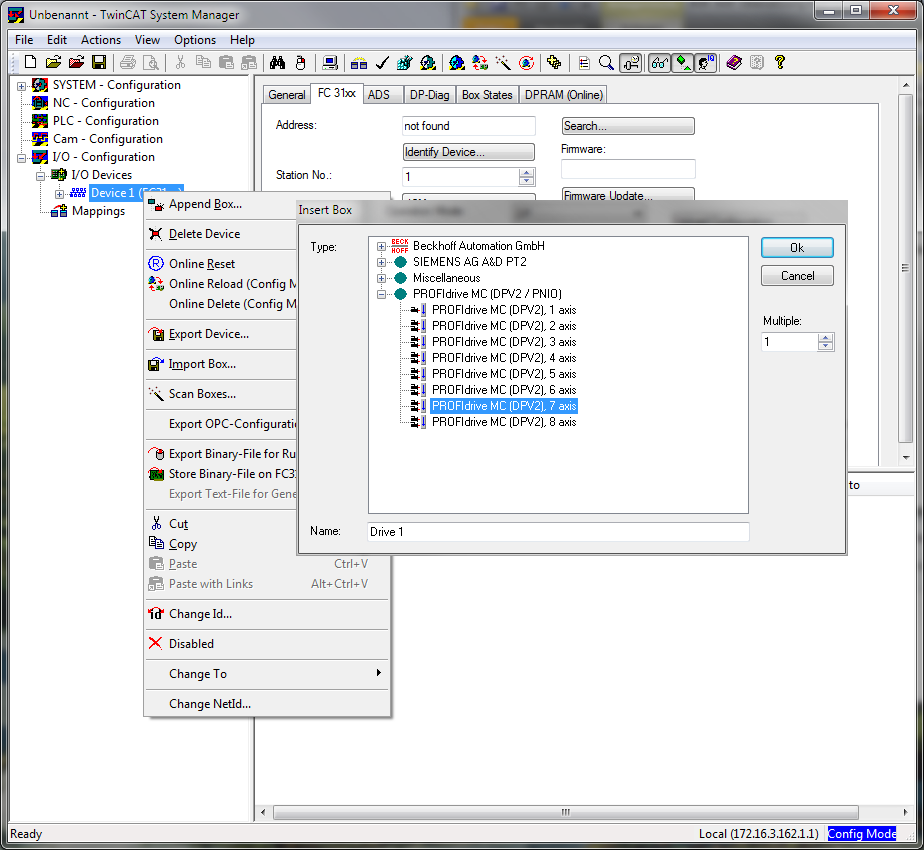The image size is (924, 850).
Task: Click the Generate Mappings toolbar icon
Action: [x=359, y=62]
